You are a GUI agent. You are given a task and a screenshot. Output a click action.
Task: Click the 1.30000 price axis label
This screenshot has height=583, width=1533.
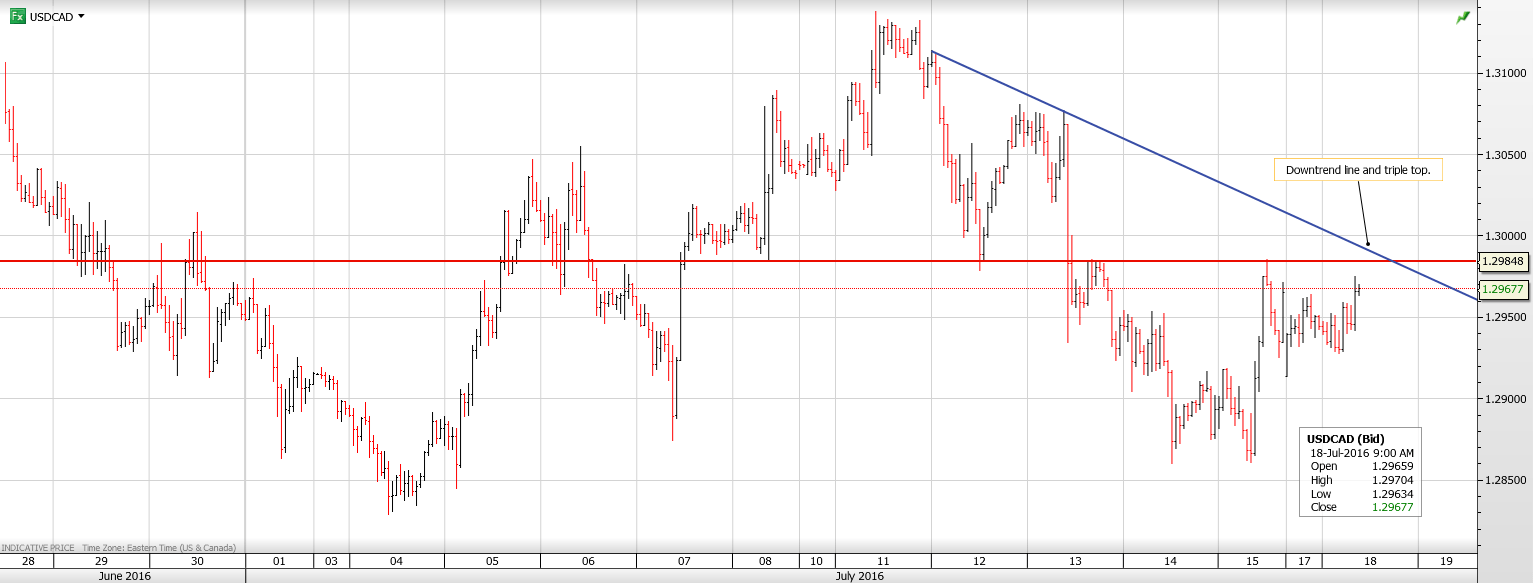(x=1505, y=236)
